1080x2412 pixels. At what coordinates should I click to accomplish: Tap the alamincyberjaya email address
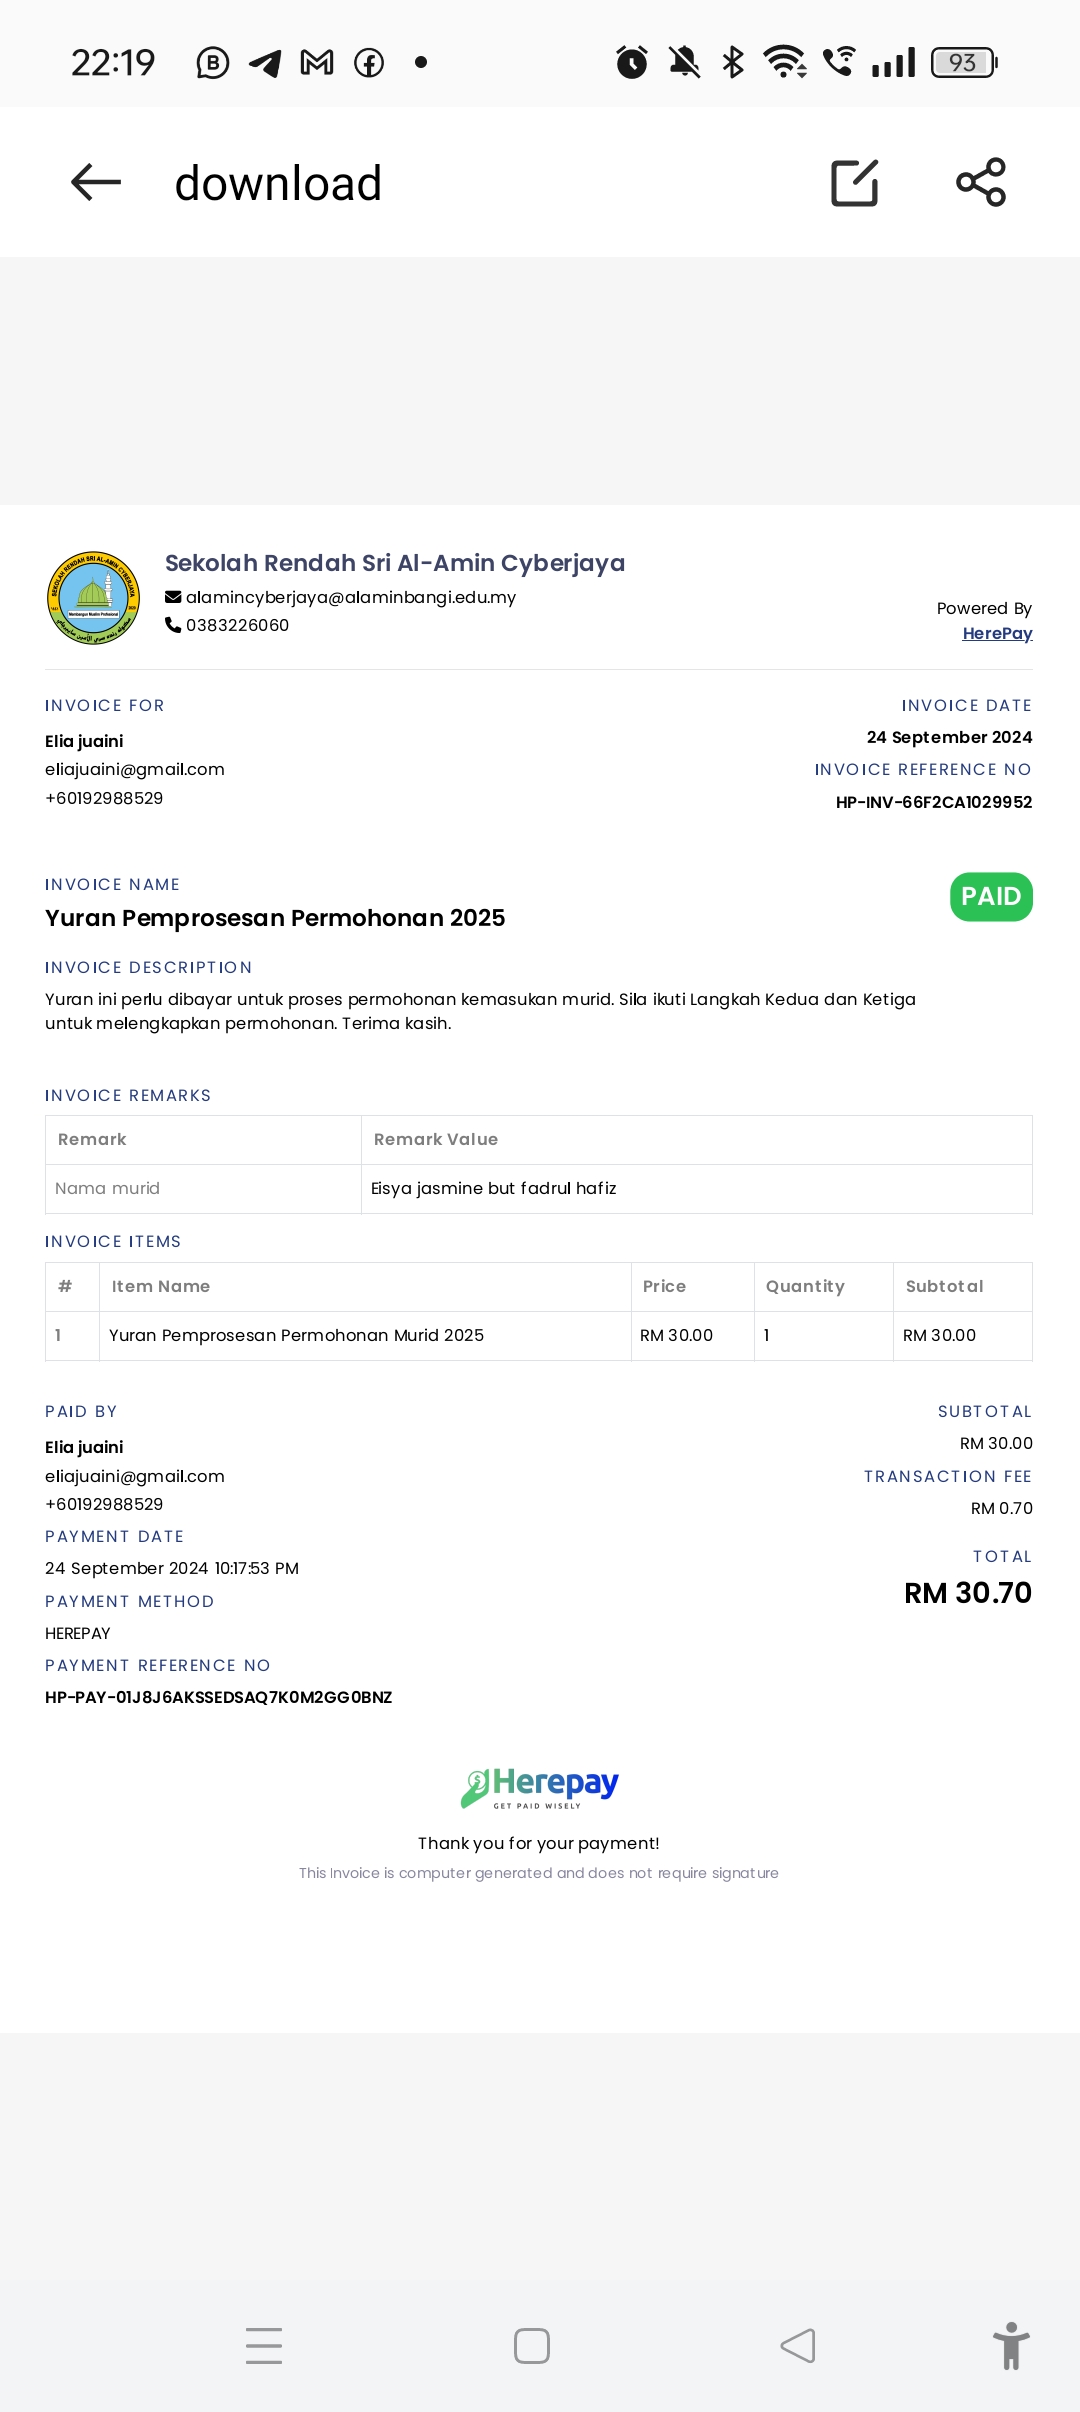click(351, 597)
